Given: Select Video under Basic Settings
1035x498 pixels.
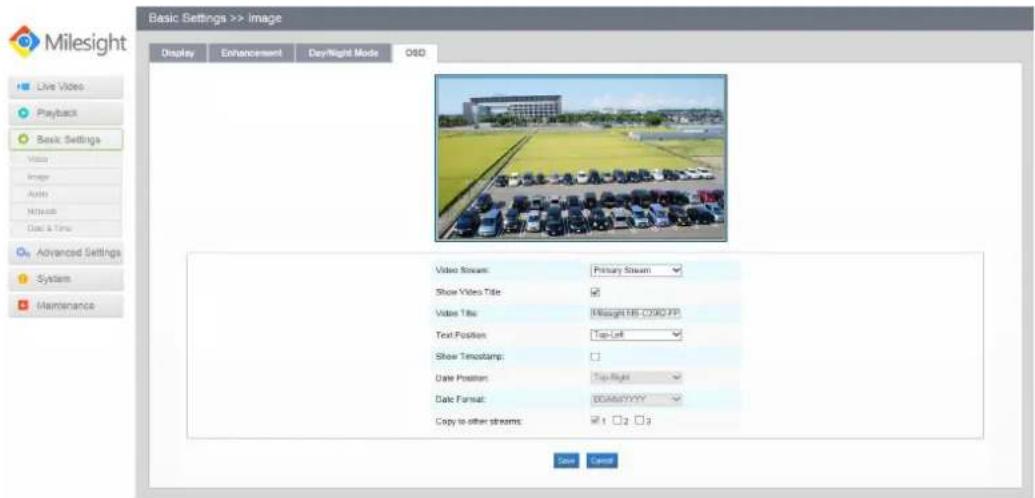Looking at the screenshot, I should click(66, 159).
